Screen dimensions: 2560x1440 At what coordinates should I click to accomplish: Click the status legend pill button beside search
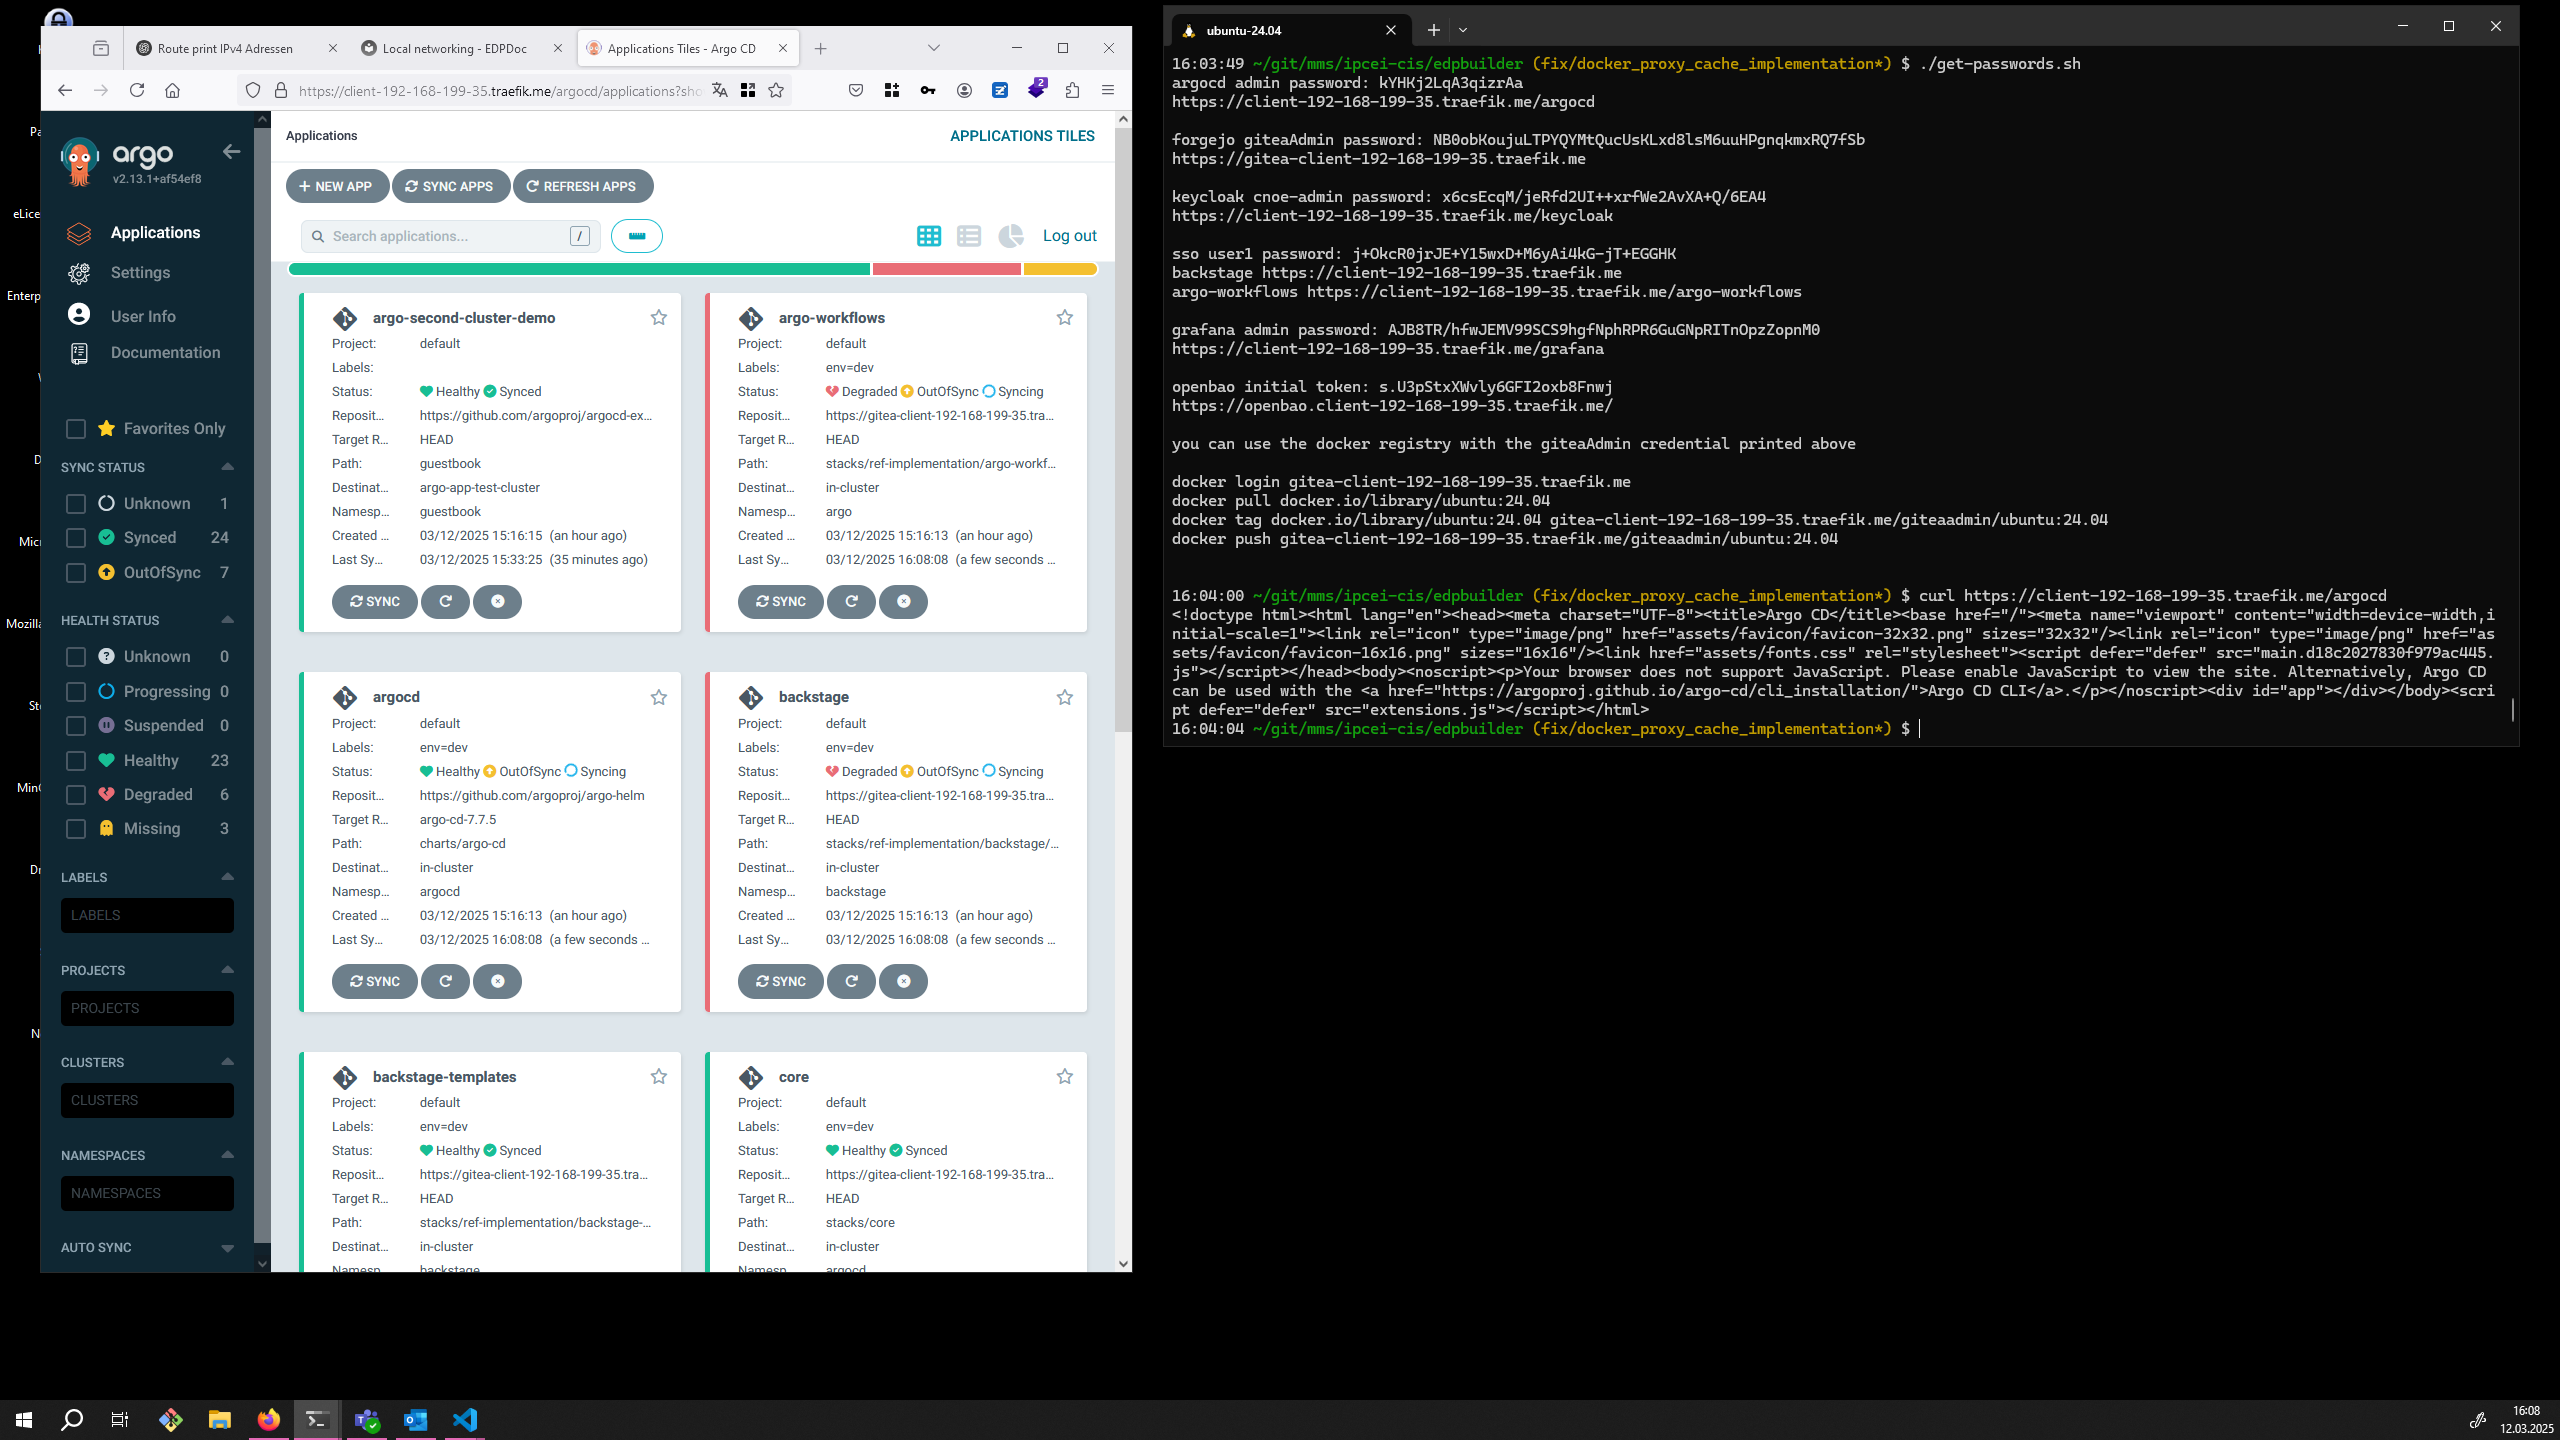(637, 236)
